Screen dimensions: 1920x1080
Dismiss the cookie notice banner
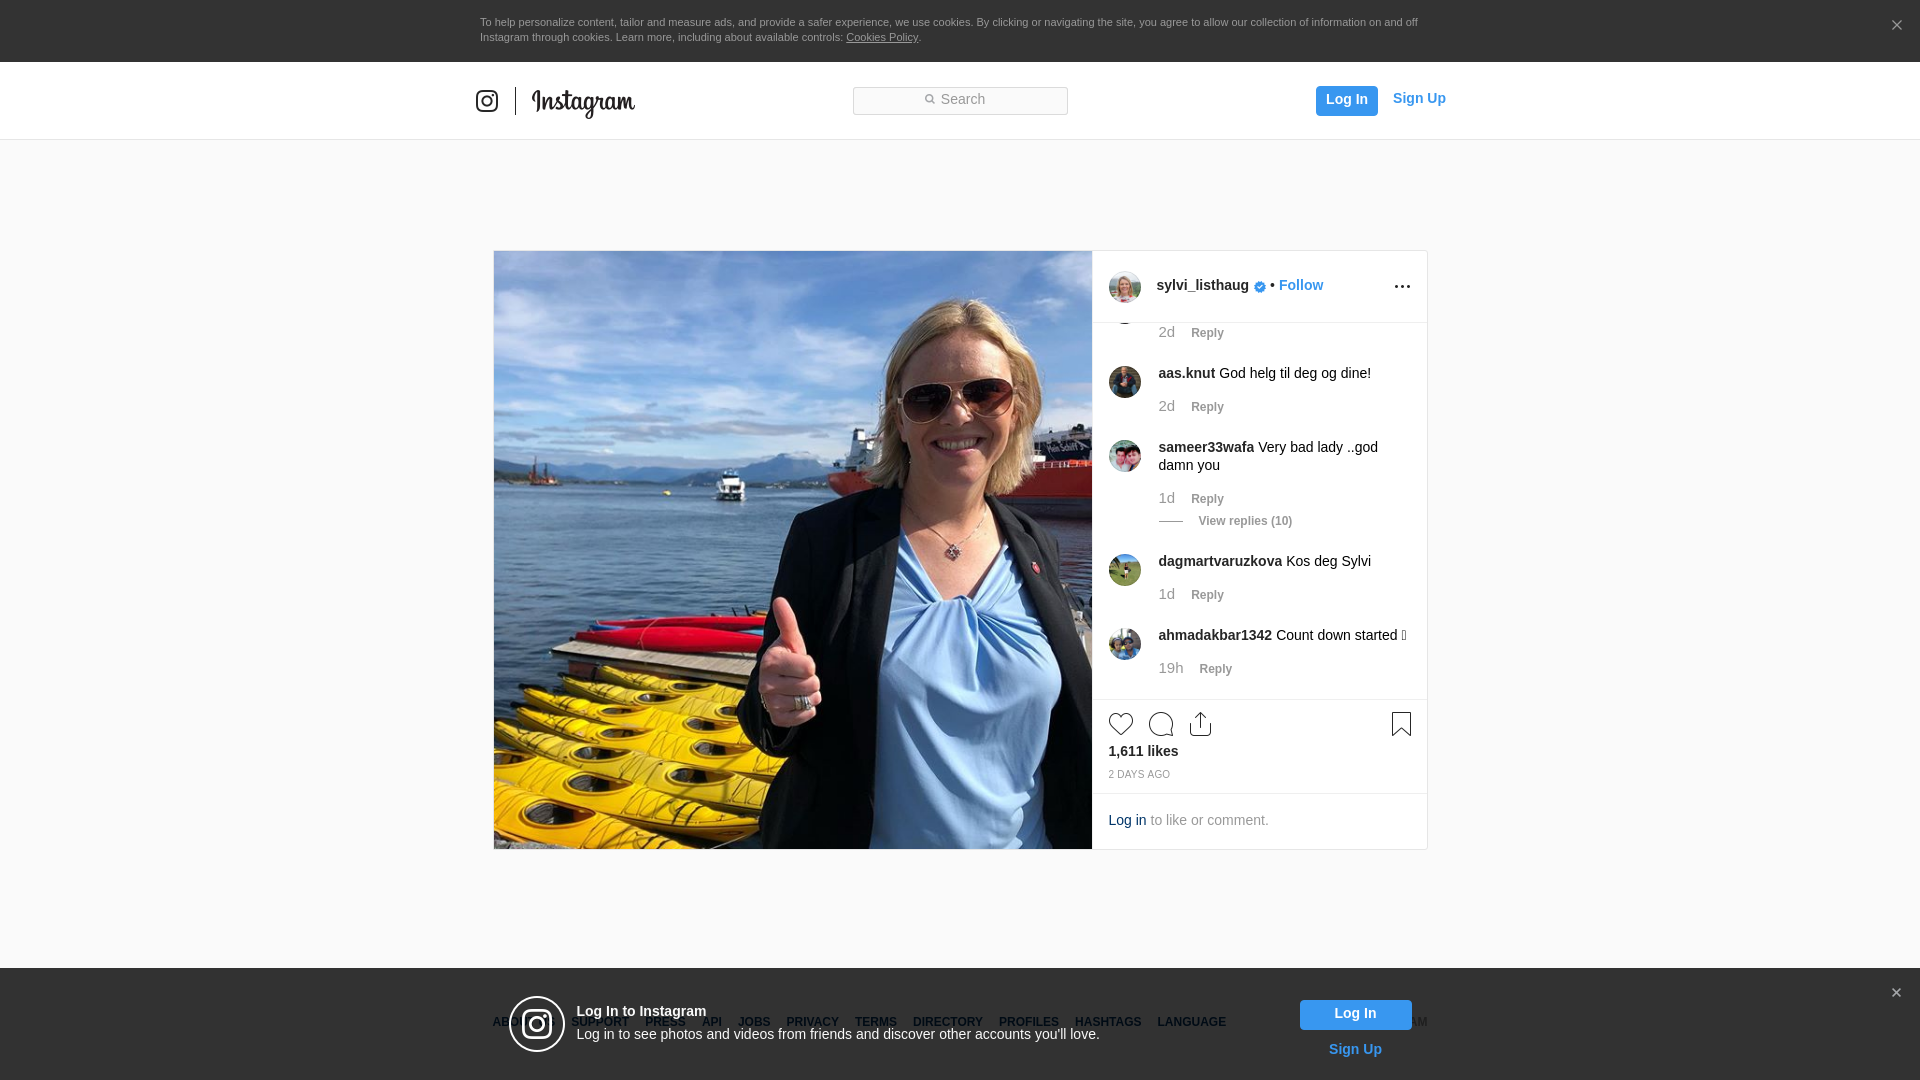tap(1896, 26)
